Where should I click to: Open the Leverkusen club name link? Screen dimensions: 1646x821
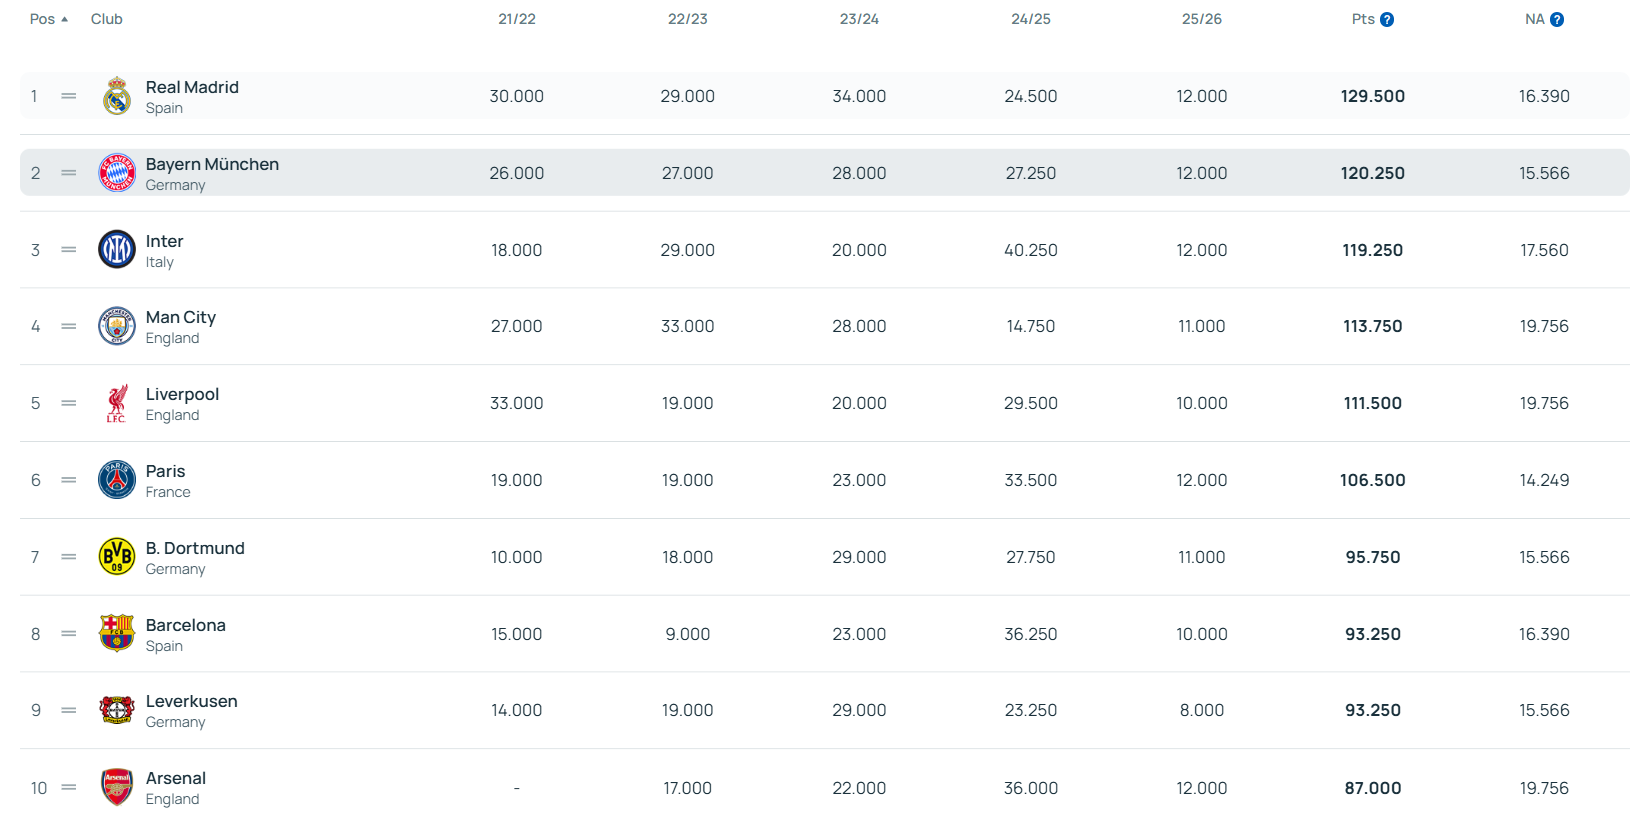[x=192, y=701]
